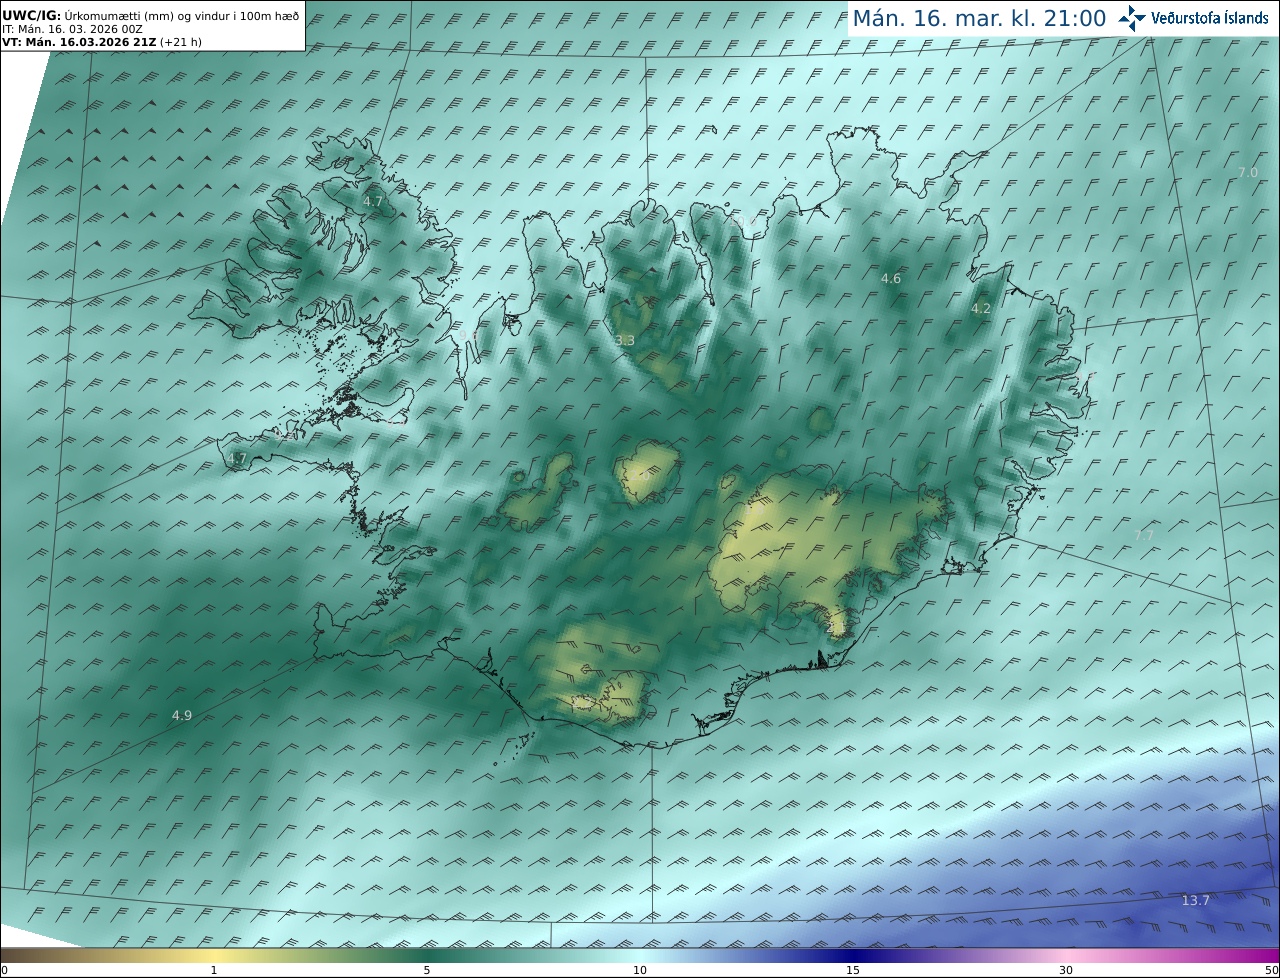Click the 4.6 value on the map
Screen dimensions: 1280x978
pyautogui.click(x=891, y=278)
